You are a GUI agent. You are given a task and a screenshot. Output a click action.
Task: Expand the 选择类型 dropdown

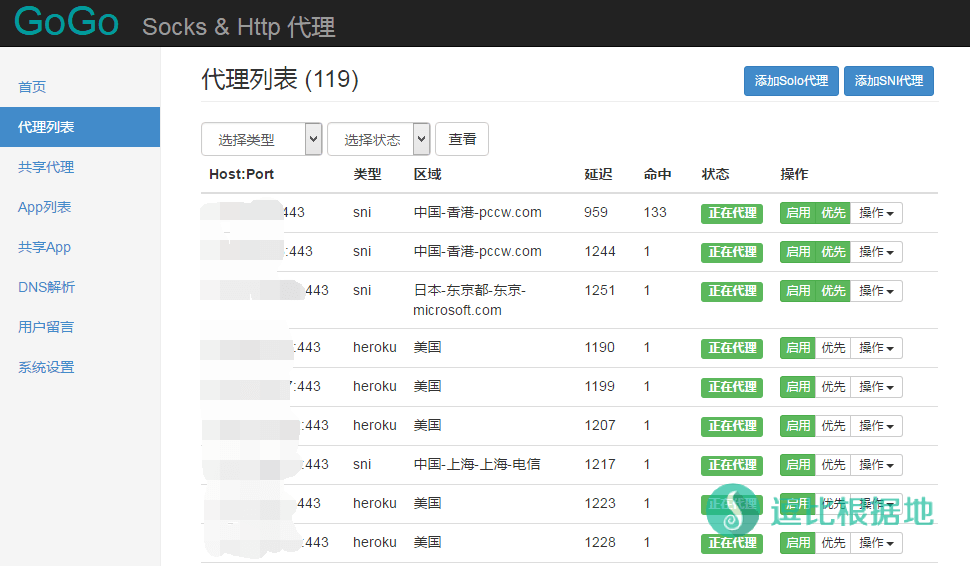click(262, 140)
